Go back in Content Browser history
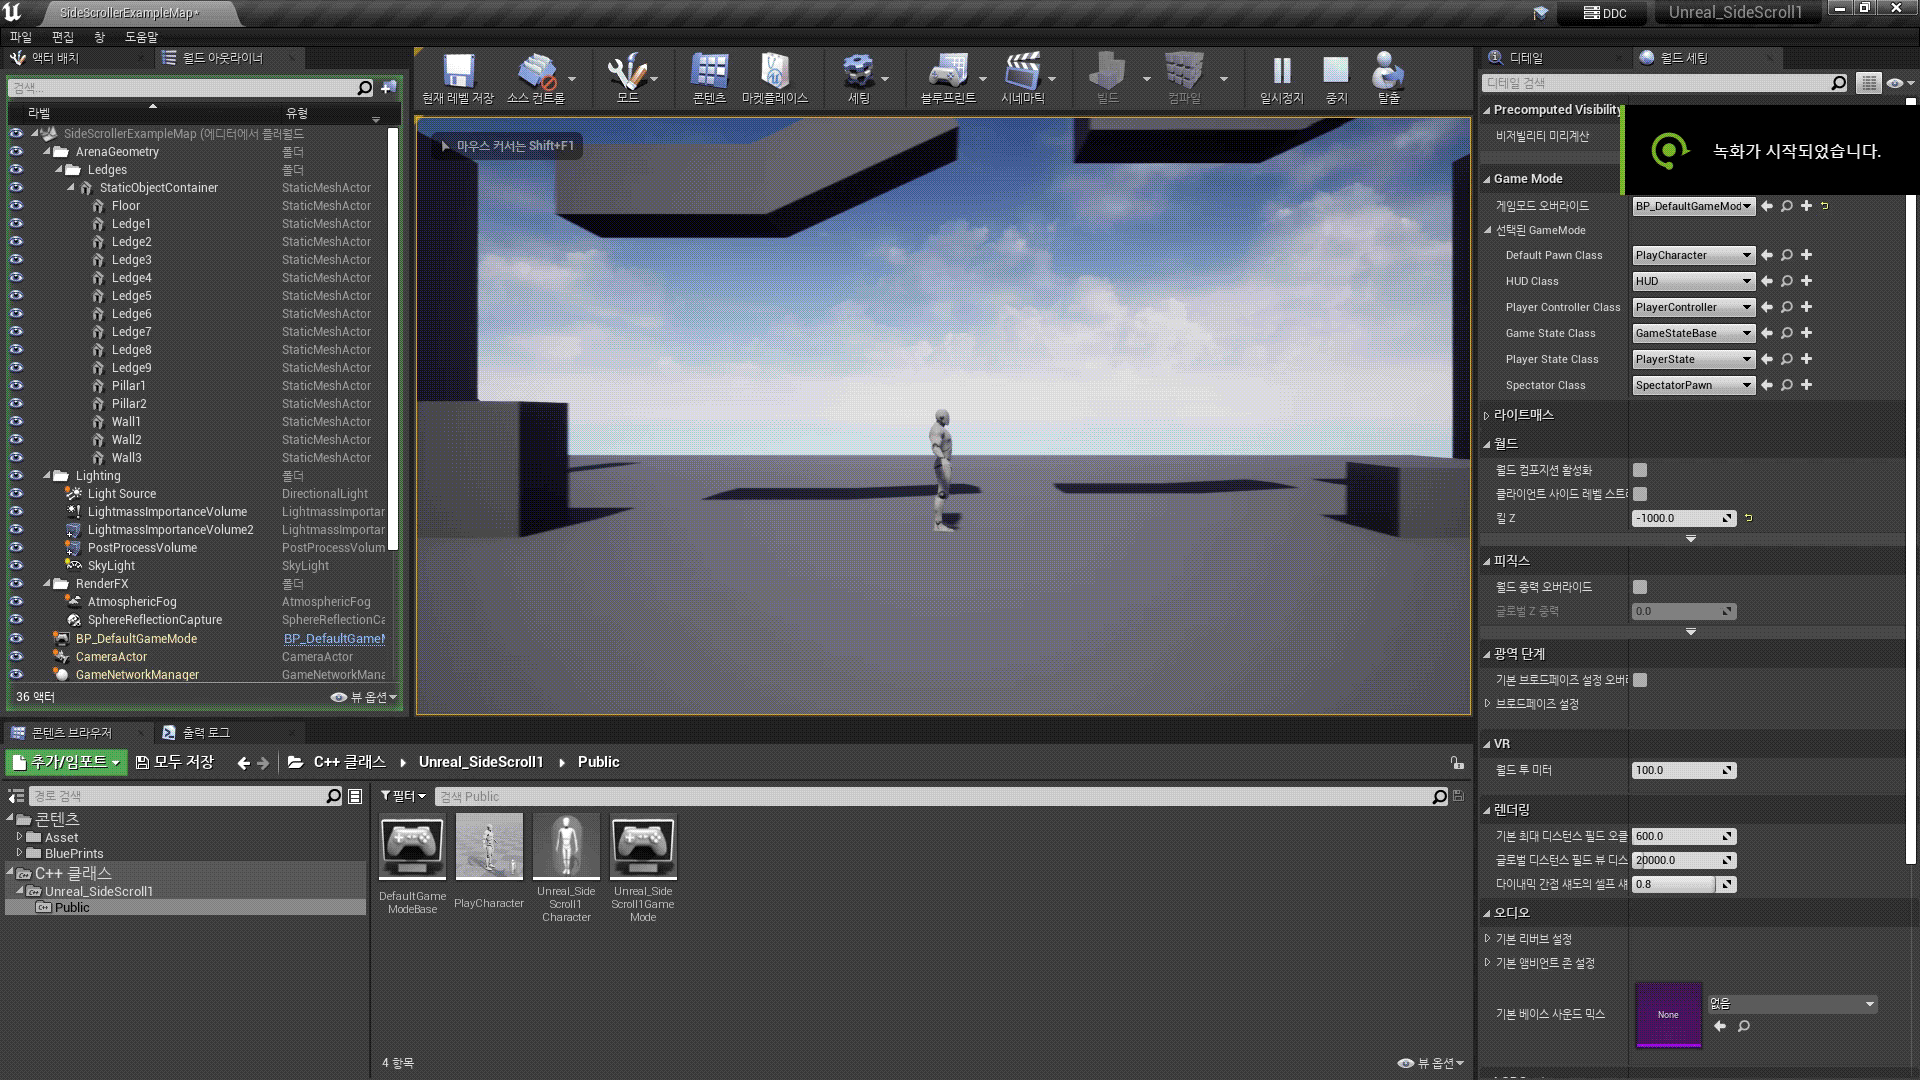The image size is (1920, 1080). [x=244, y=763]
